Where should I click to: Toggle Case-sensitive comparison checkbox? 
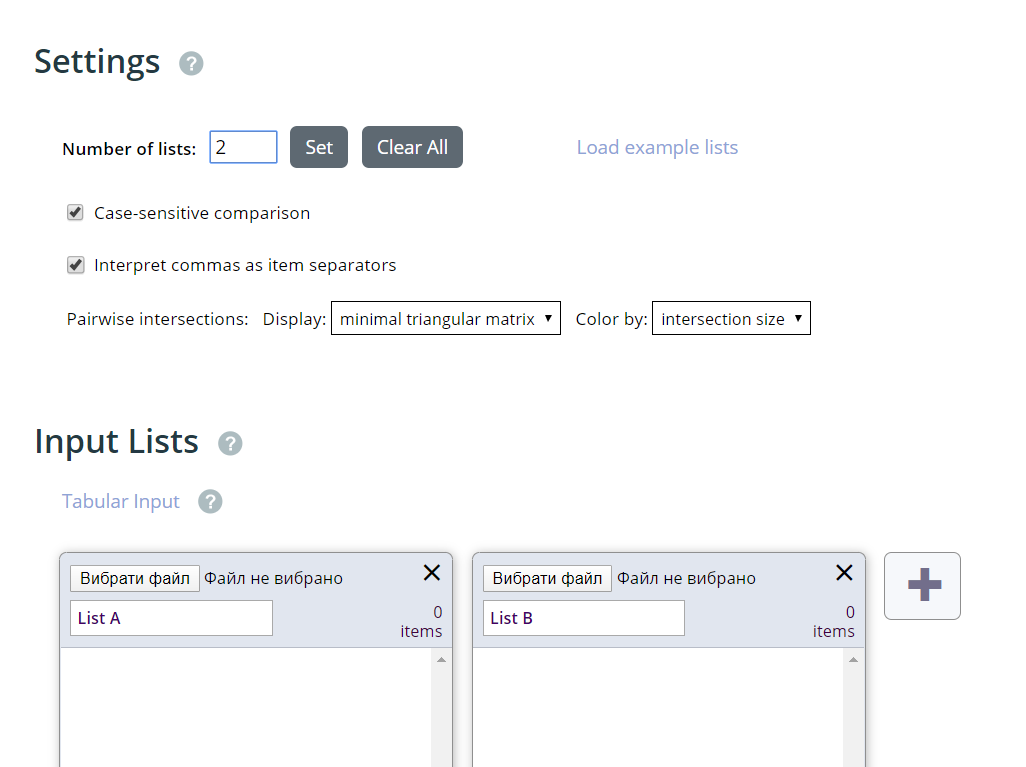[x=75, y=213]
